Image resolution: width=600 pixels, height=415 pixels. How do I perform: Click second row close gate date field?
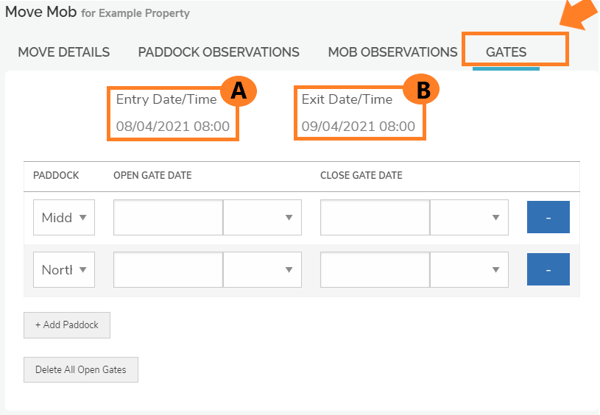tap(375, 269)
